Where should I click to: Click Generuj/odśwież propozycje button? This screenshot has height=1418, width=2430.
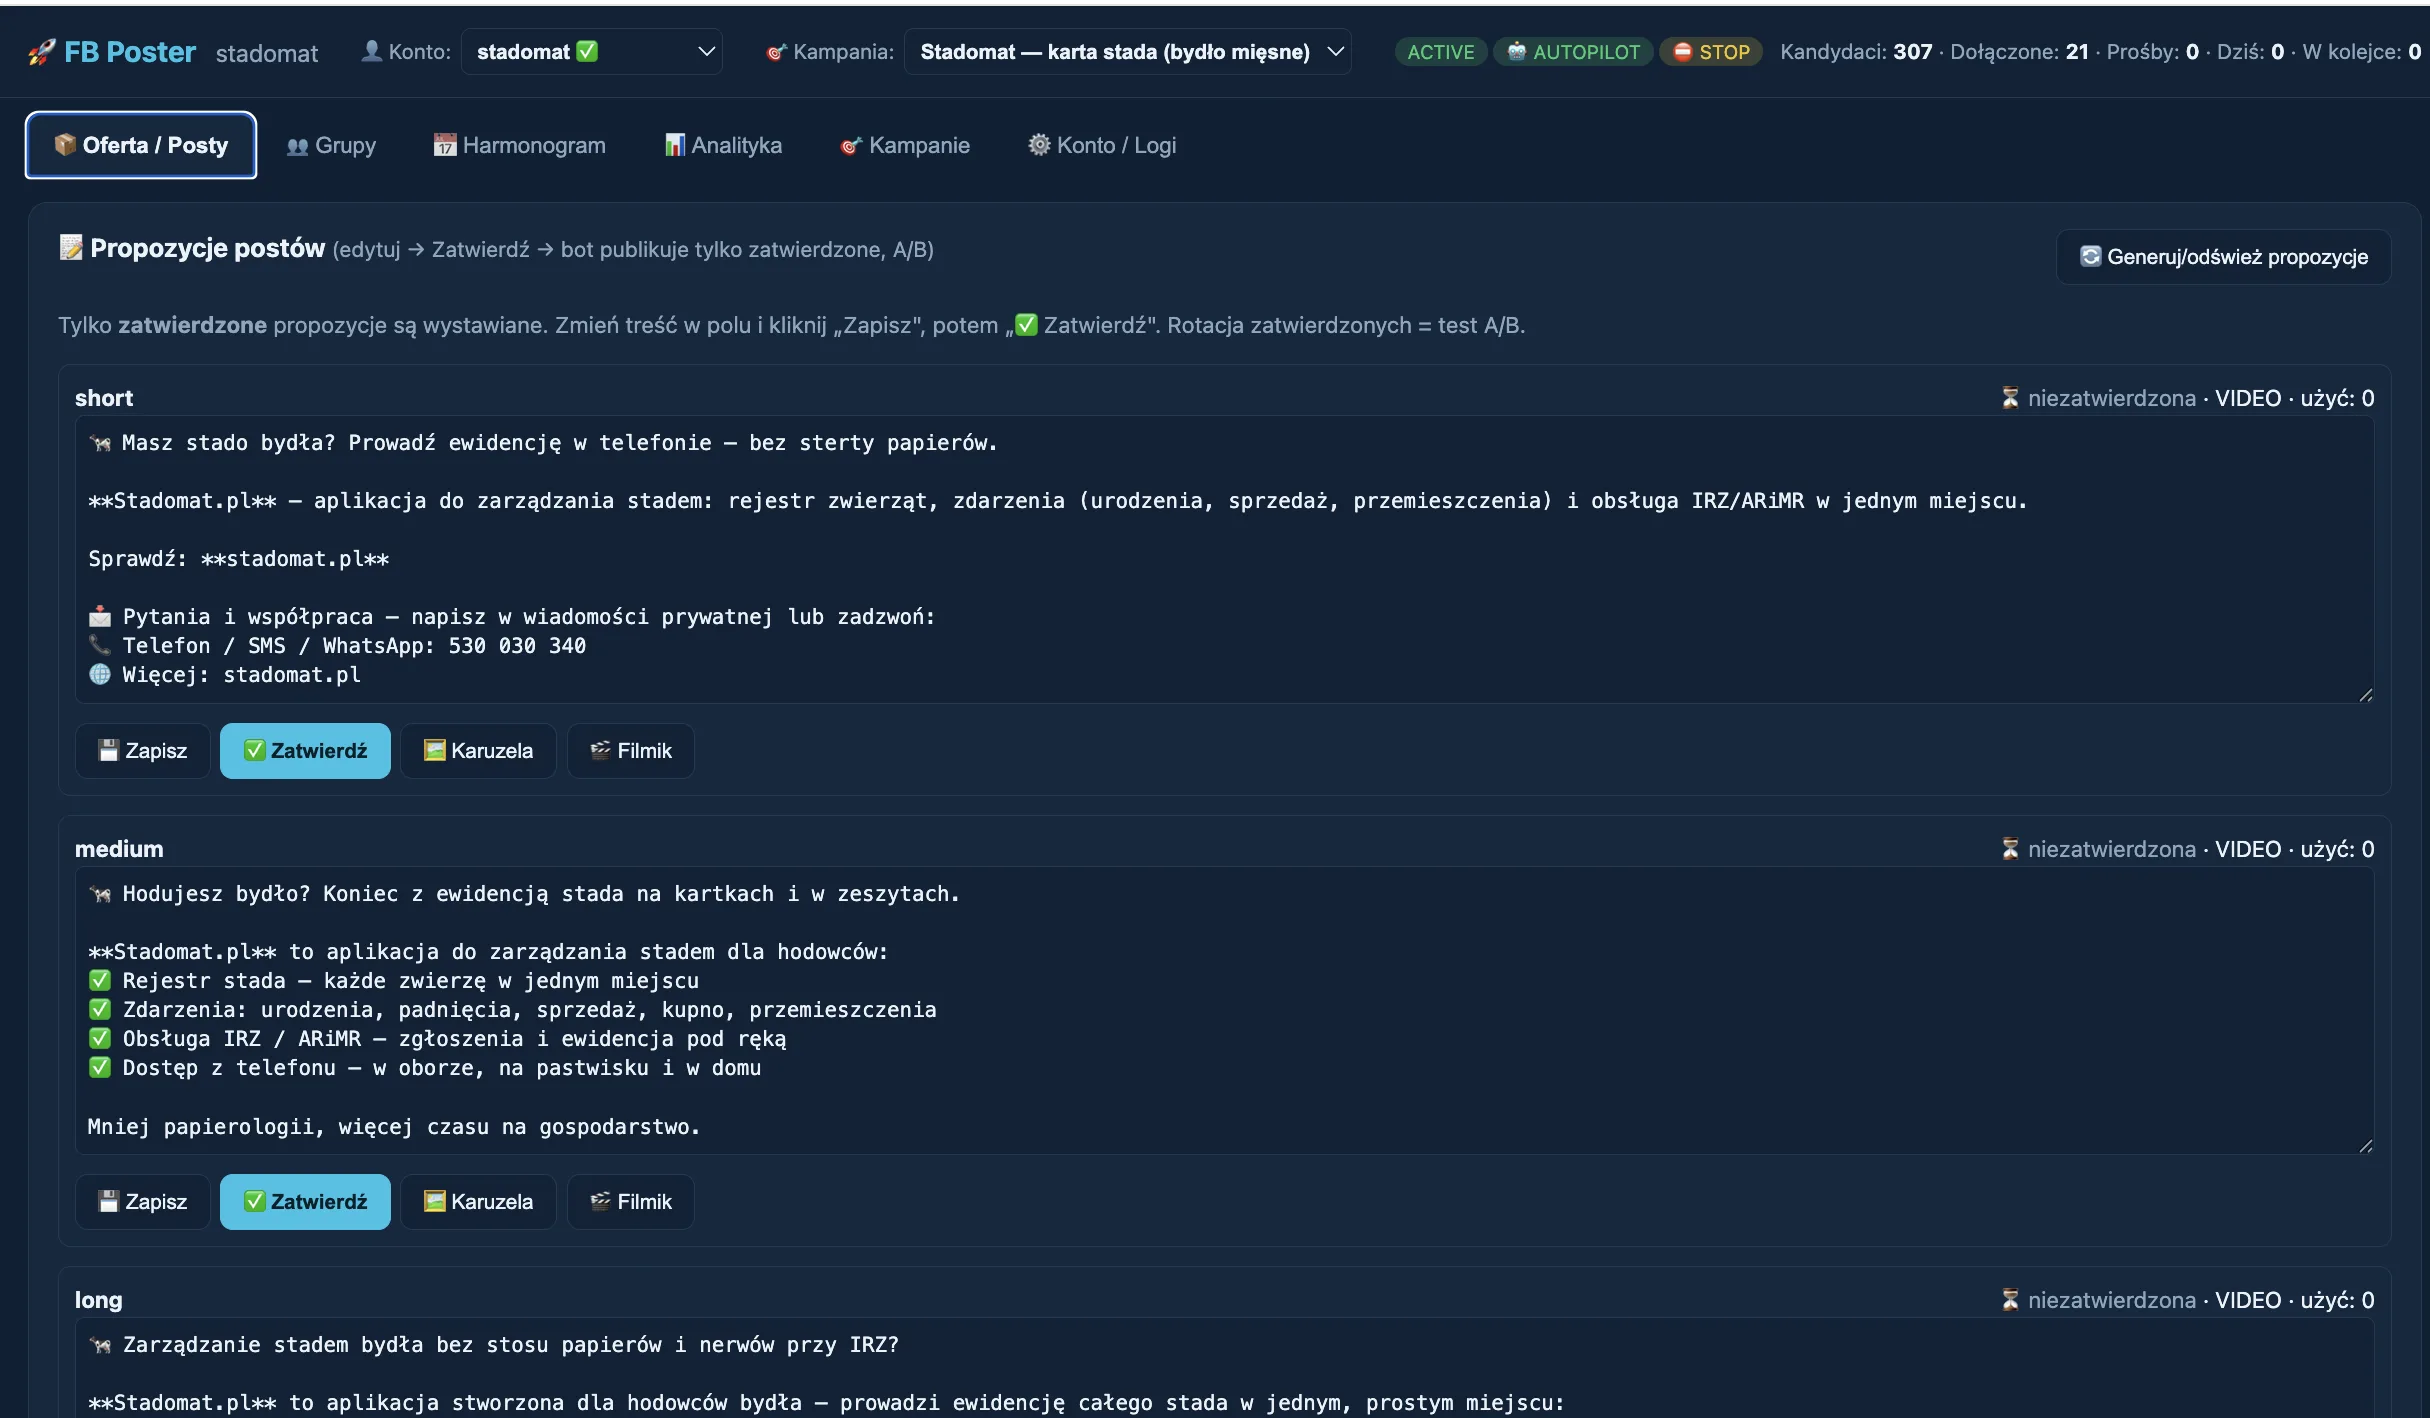[x=2223, y=257]
